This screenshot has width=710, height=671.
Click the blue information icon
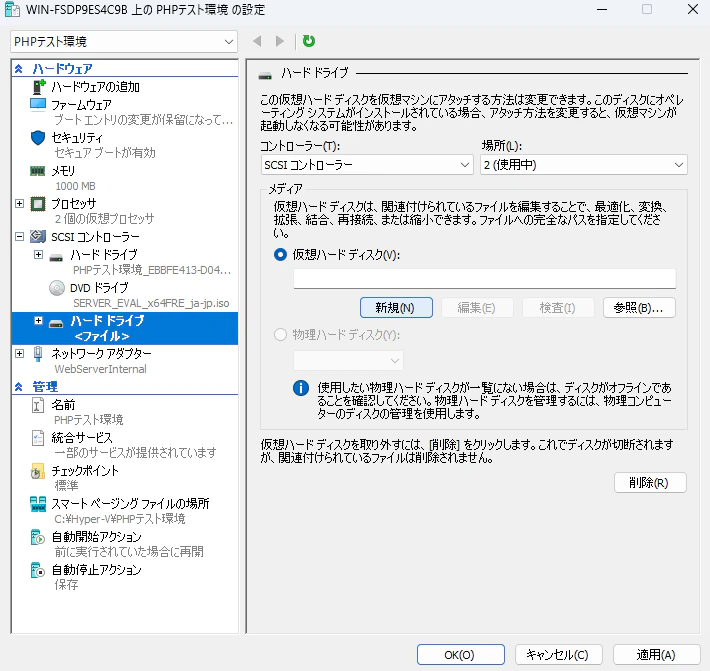(x=301, y=388)
